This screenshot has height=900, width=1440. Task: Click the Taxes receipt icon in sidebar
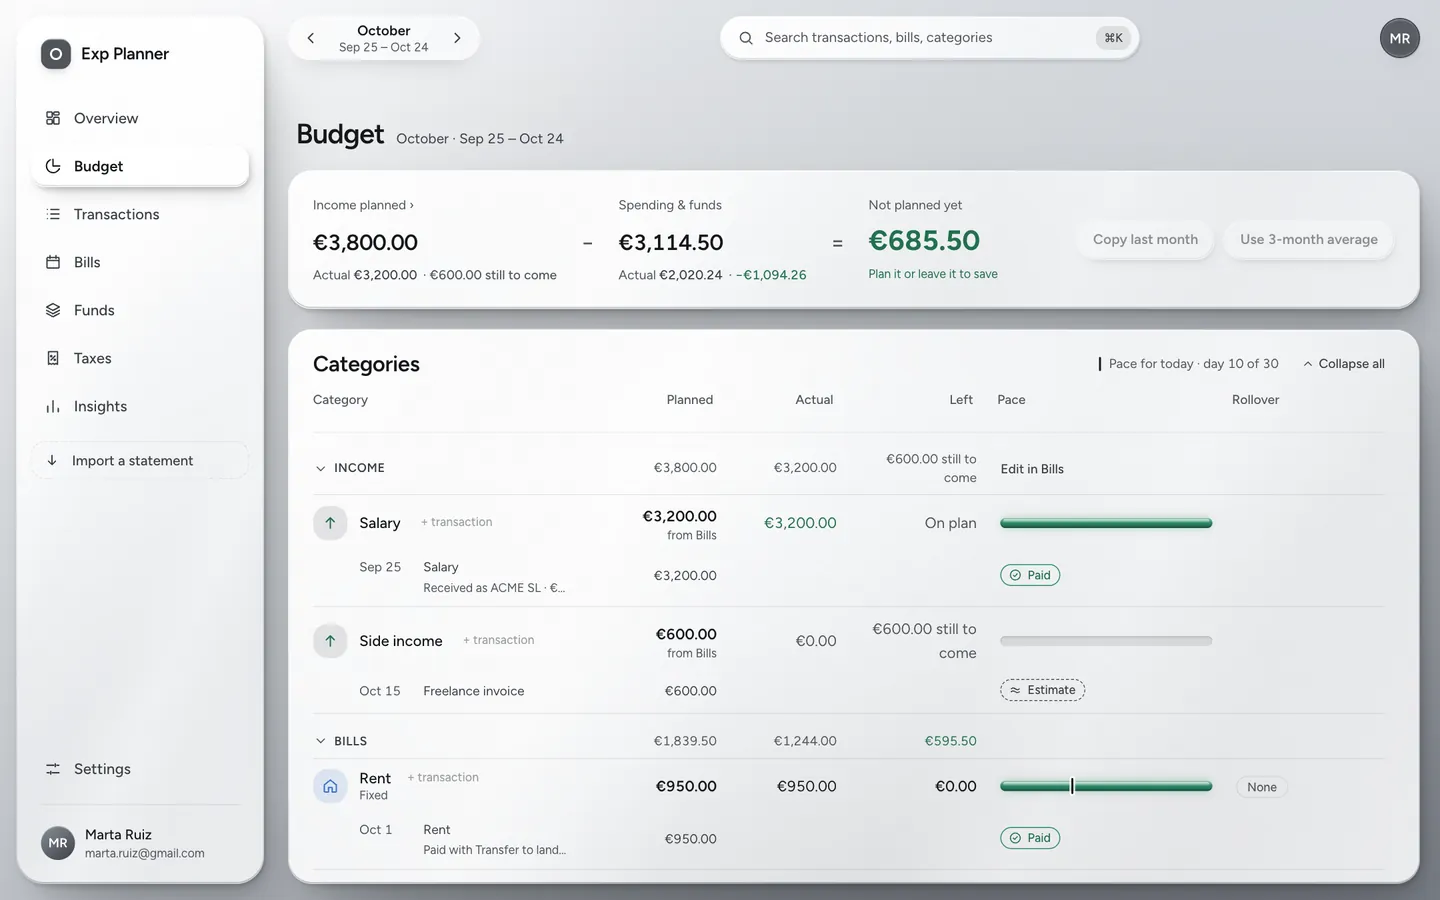(x=53, y=358)
